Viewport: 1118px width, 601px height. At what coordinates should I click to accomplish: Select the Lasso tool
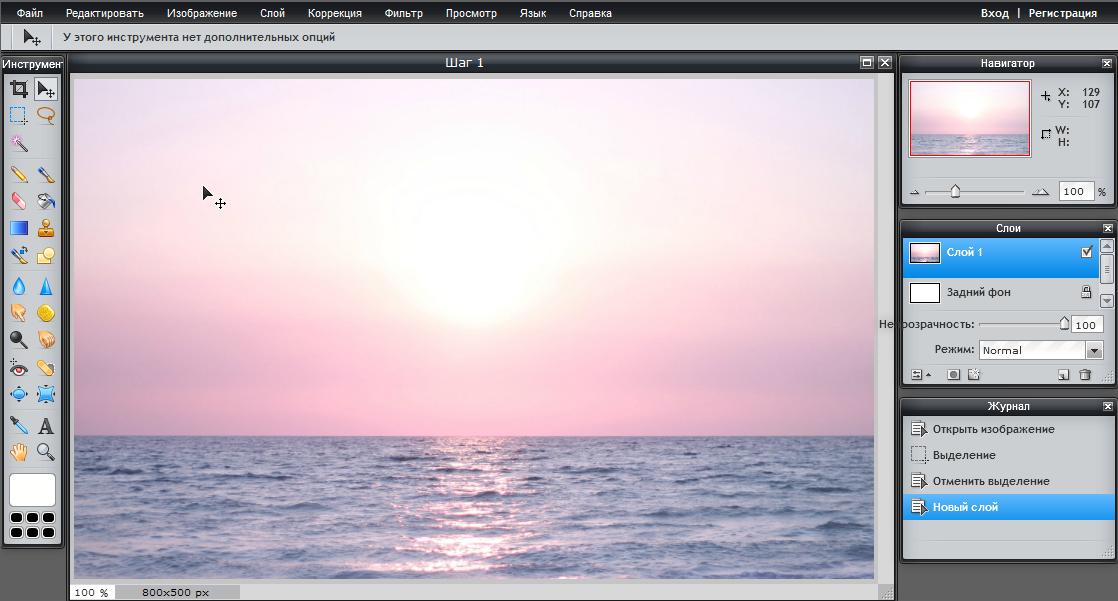coord(46,115)
